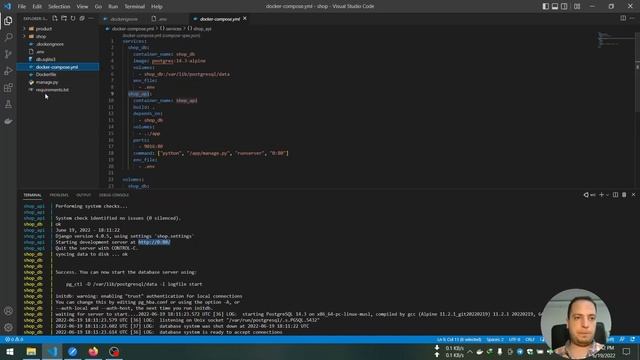This screenshot has height=360, width=640.
Task: Open the Terminal menu
Action: (135, 7)
